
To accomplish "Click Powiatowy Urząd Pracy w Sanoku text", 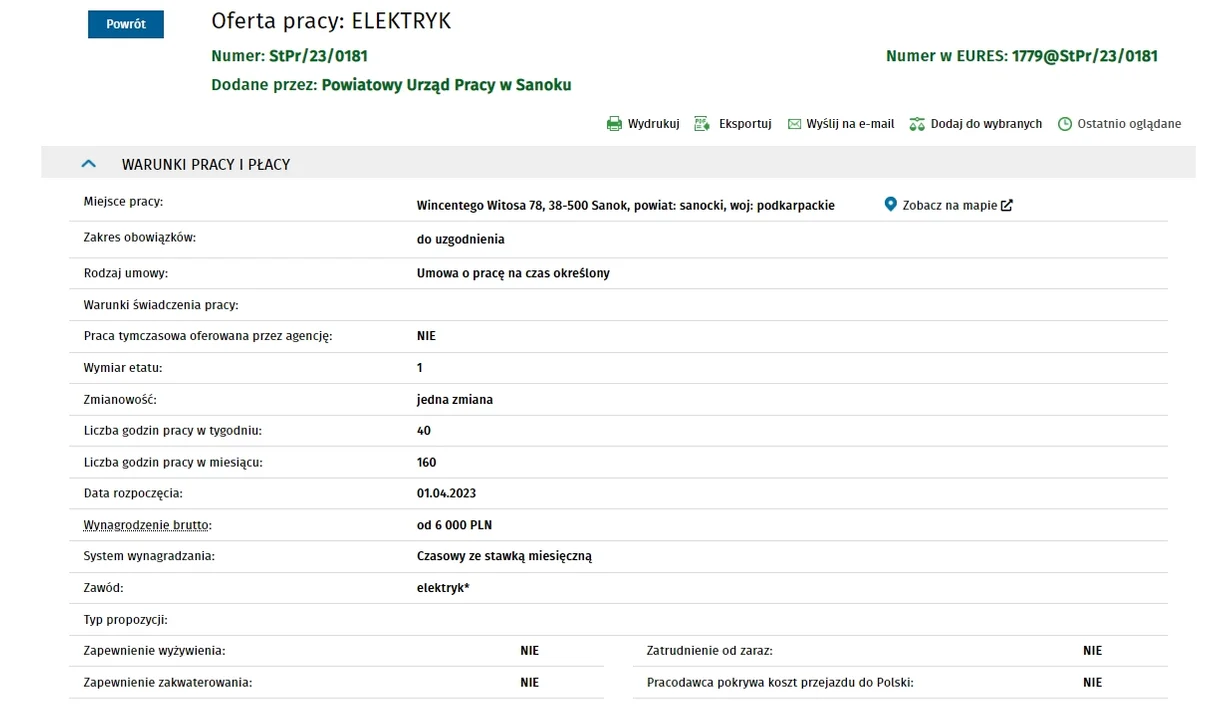I will pyautogui.click(x=446, y=85).
